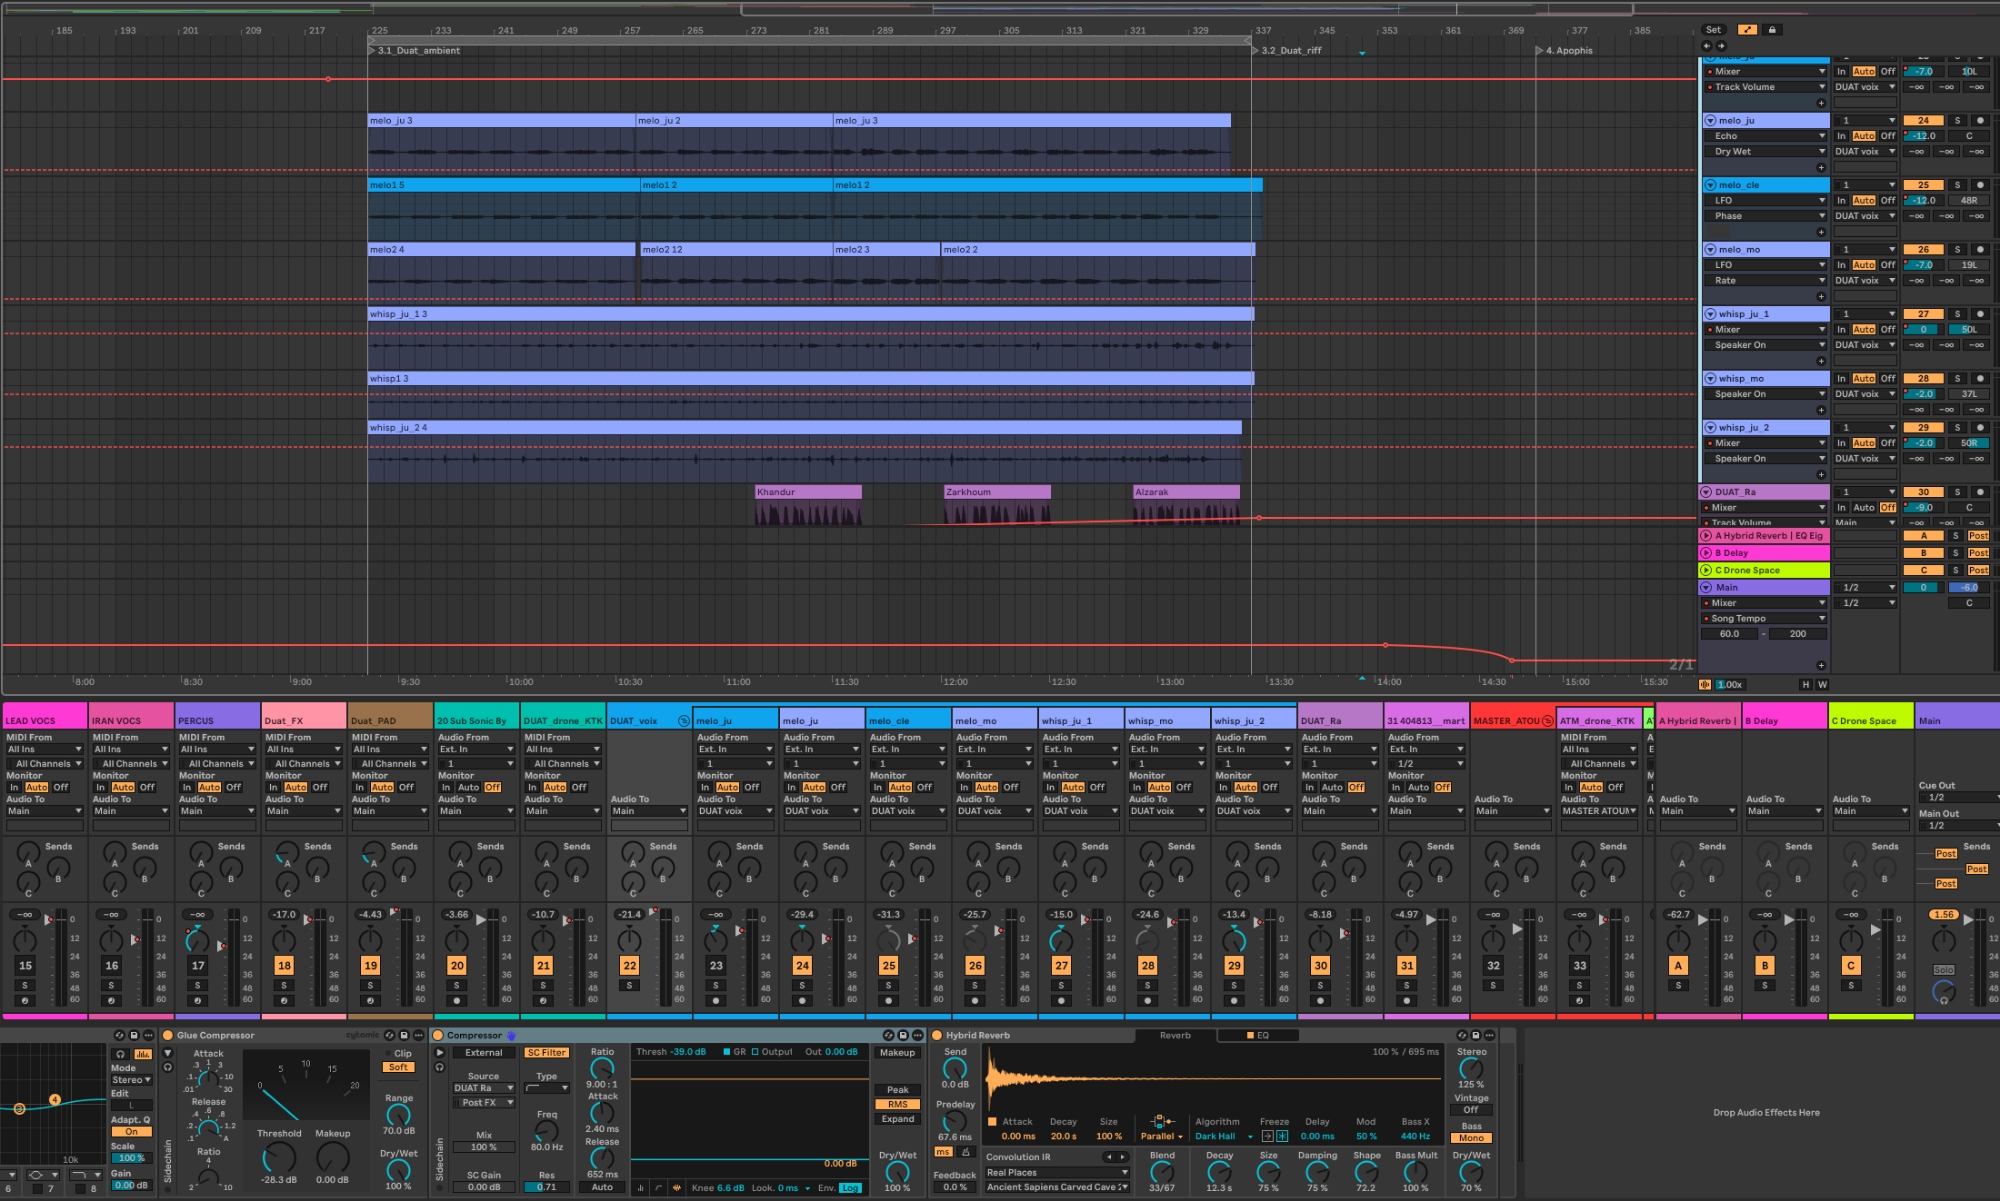
Task: Adjust Glue Compressor Threshold knob
Action: (278, 1157)
